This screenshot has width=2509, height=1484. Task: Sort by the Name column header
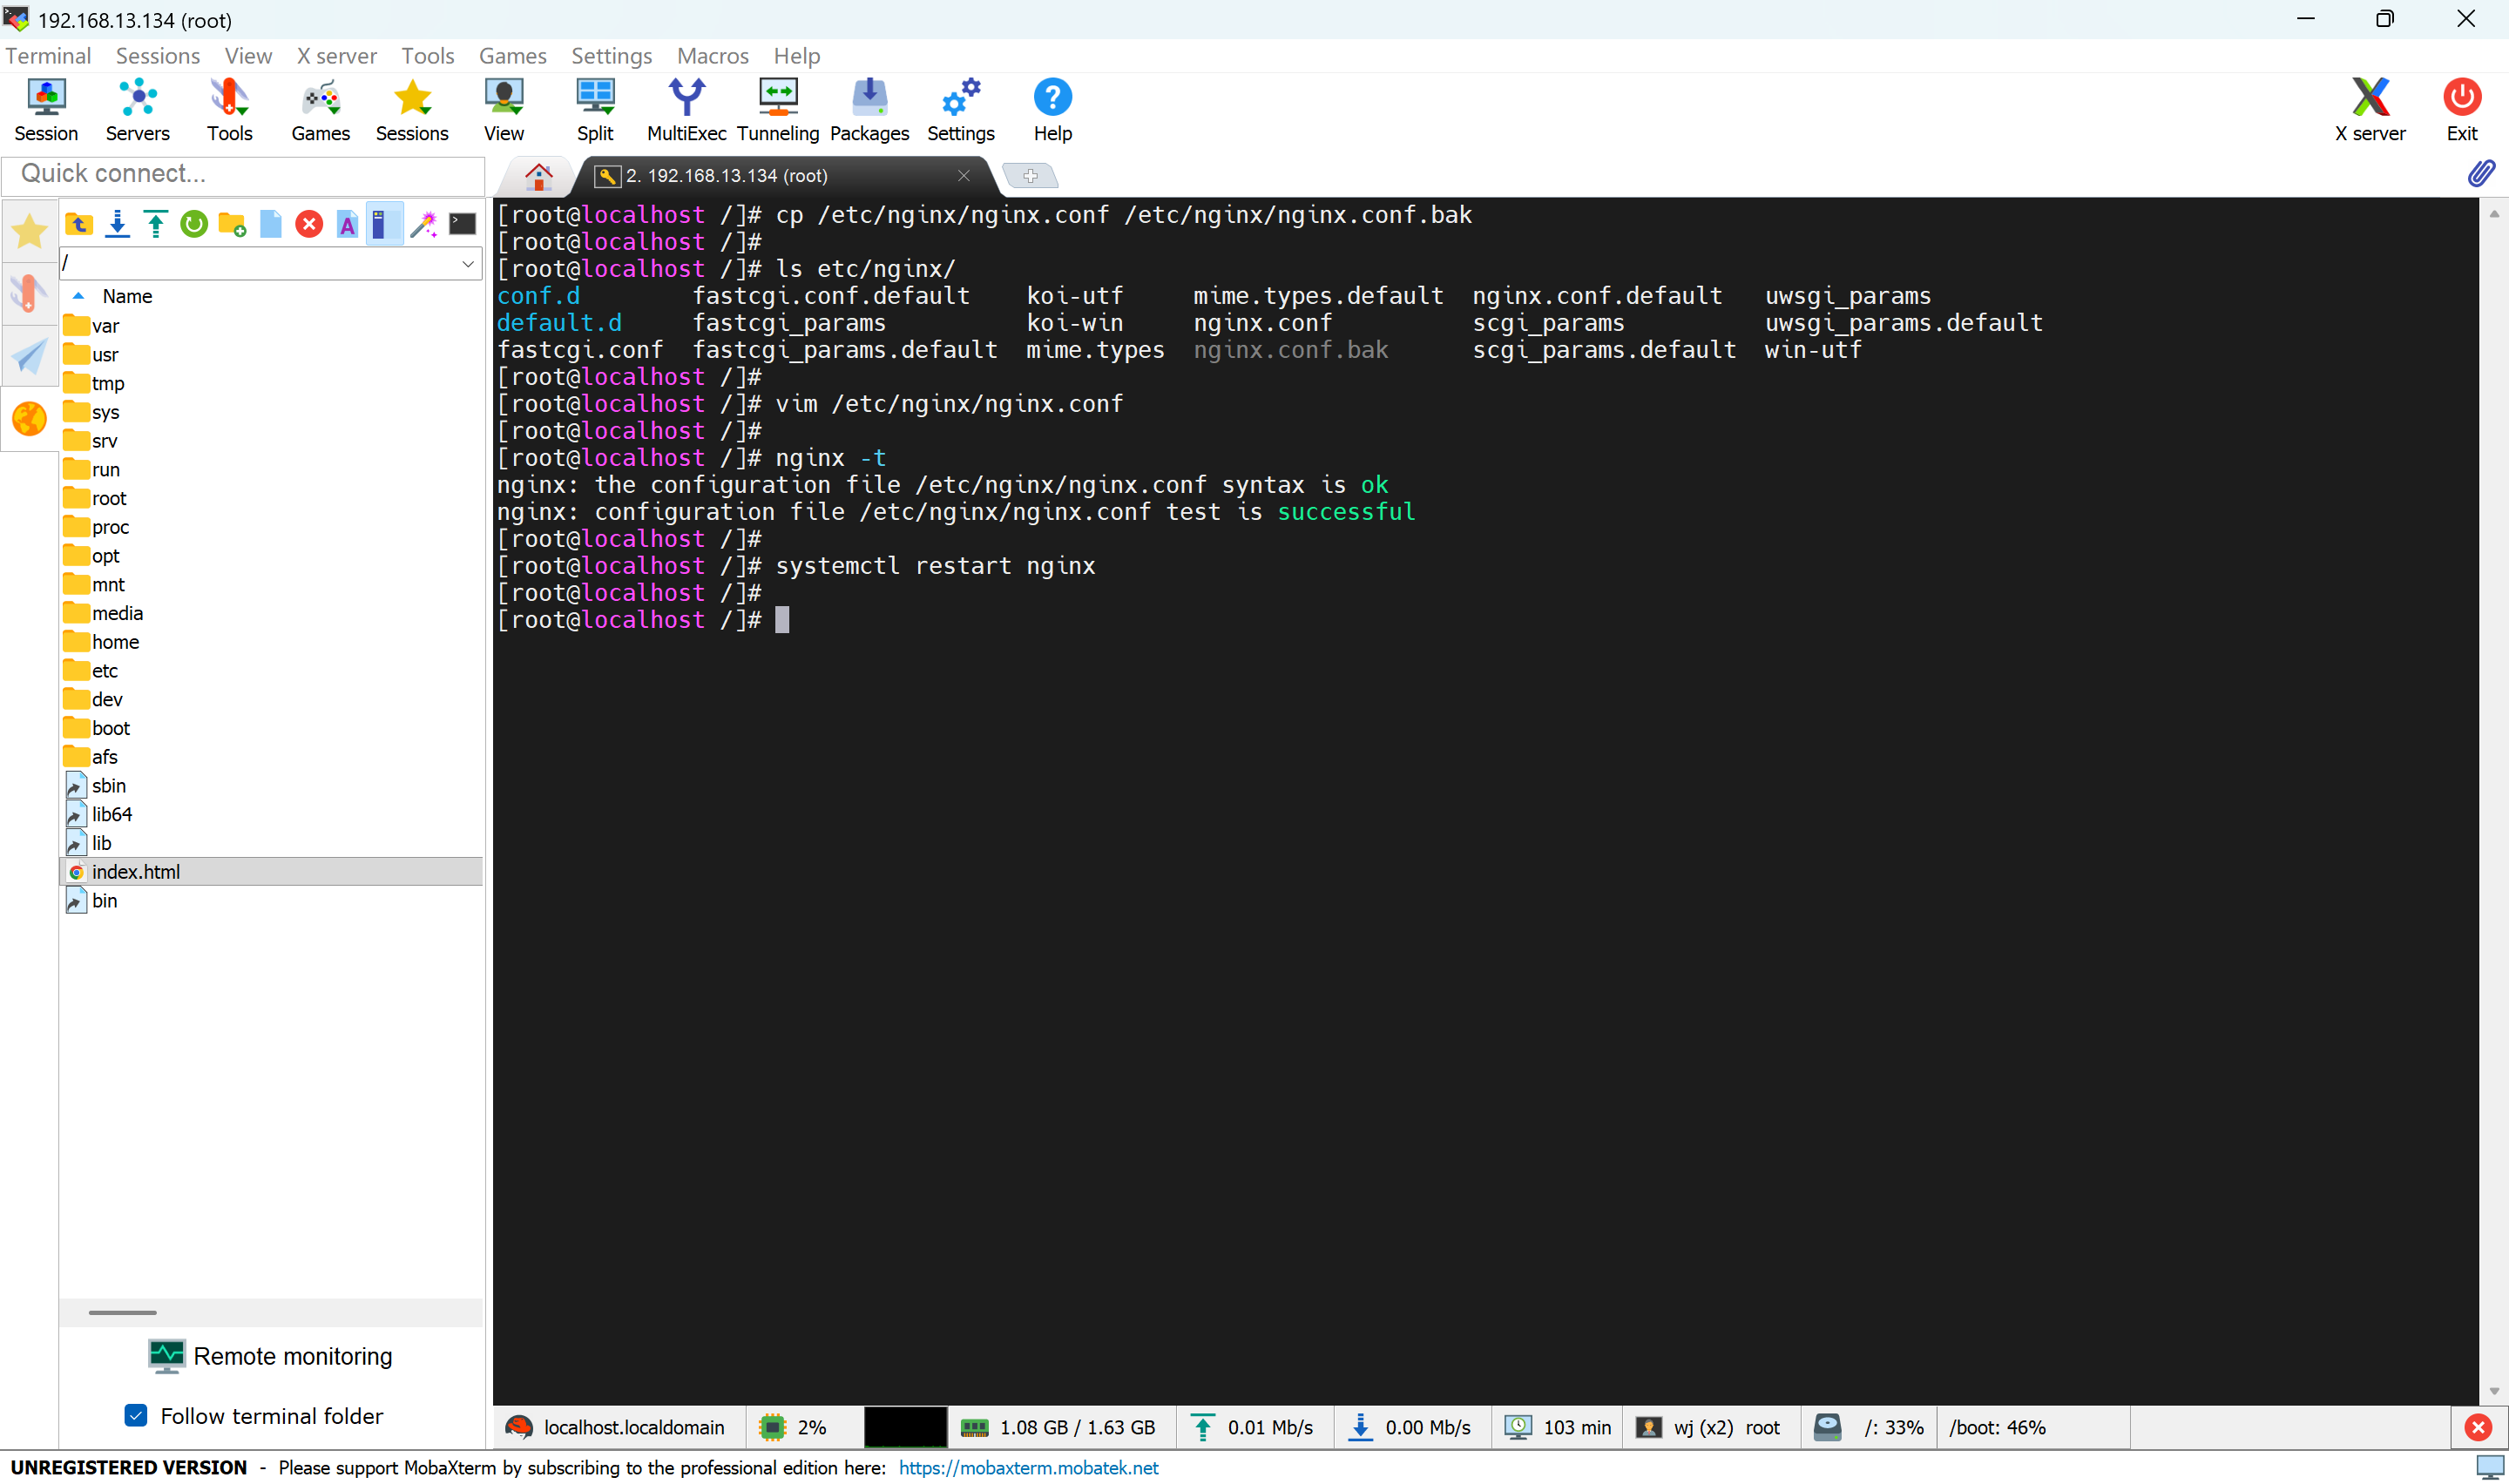coord(127,296)
